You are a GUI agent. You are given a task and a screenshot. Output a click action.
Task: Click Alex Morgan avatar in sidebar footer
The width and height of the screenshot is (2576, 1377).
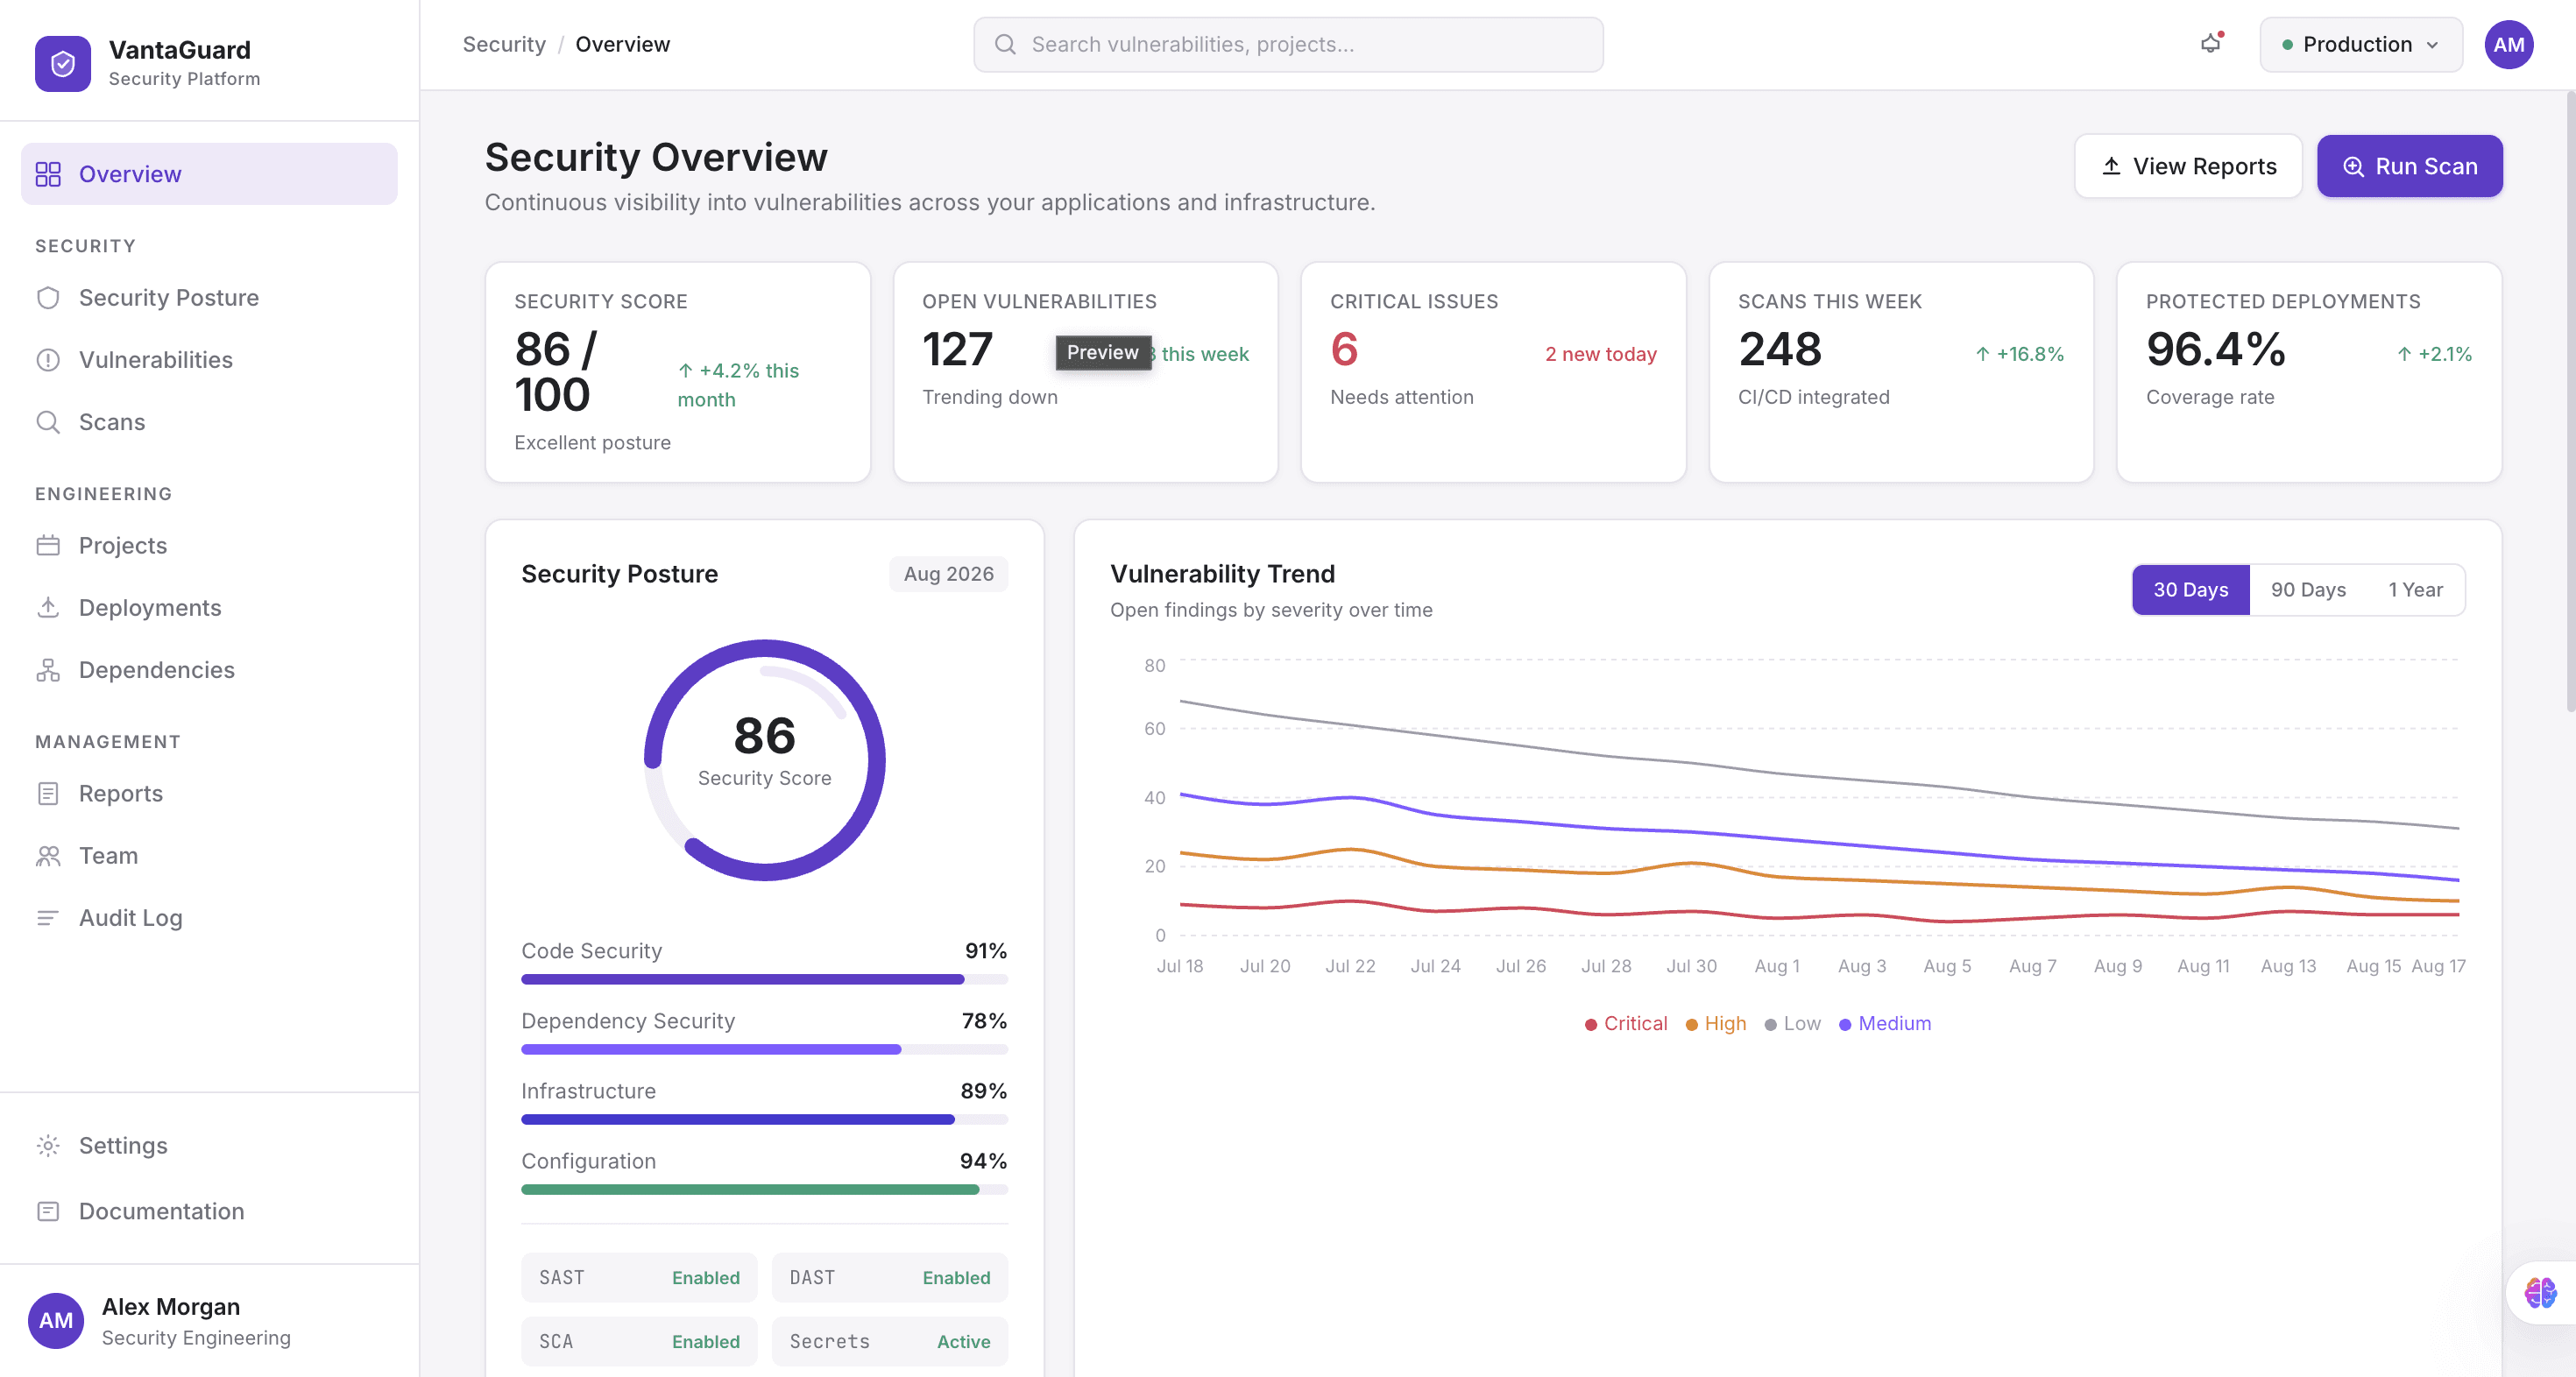(x=56, y=1320)
